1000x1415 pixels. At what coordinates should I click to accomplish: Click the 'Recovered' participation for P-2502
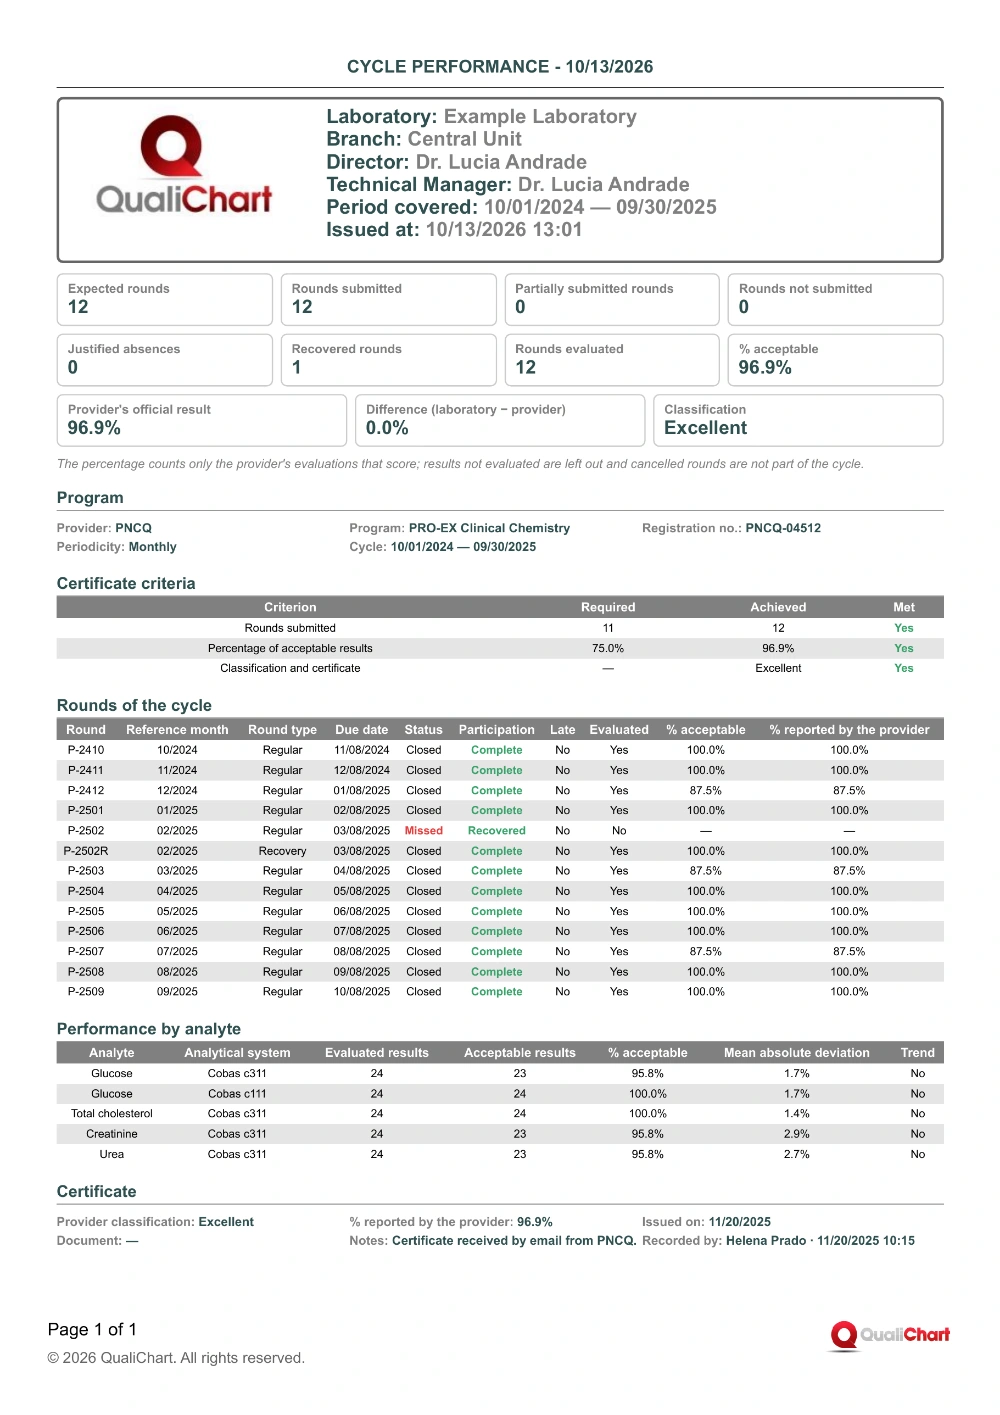(497, 831)
